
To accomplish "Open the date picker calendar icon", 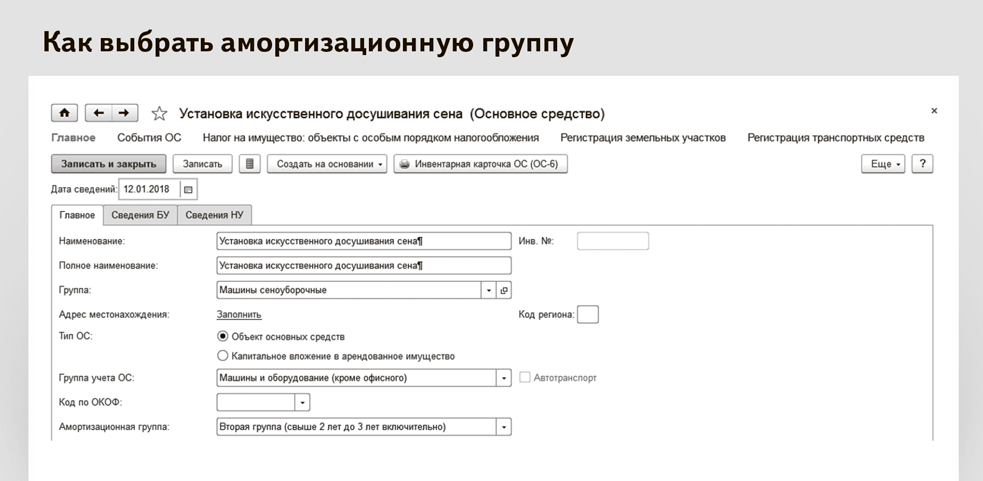I will tap(189, 189).
